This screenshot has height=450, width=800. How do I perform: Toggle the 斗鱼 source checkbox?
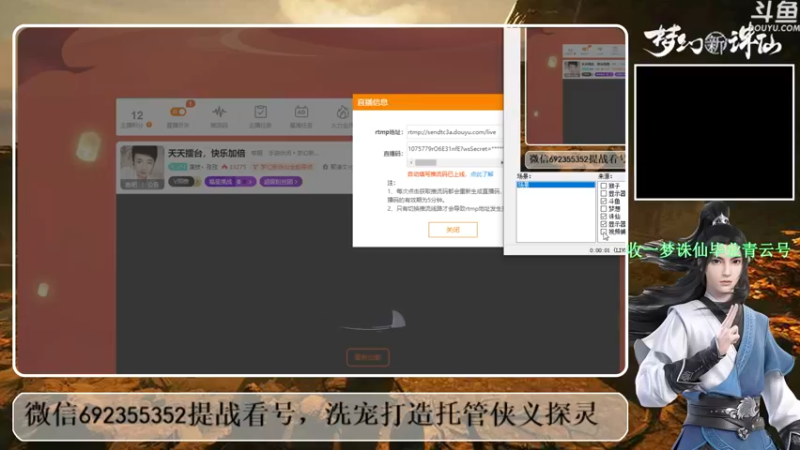coord(604,202)
